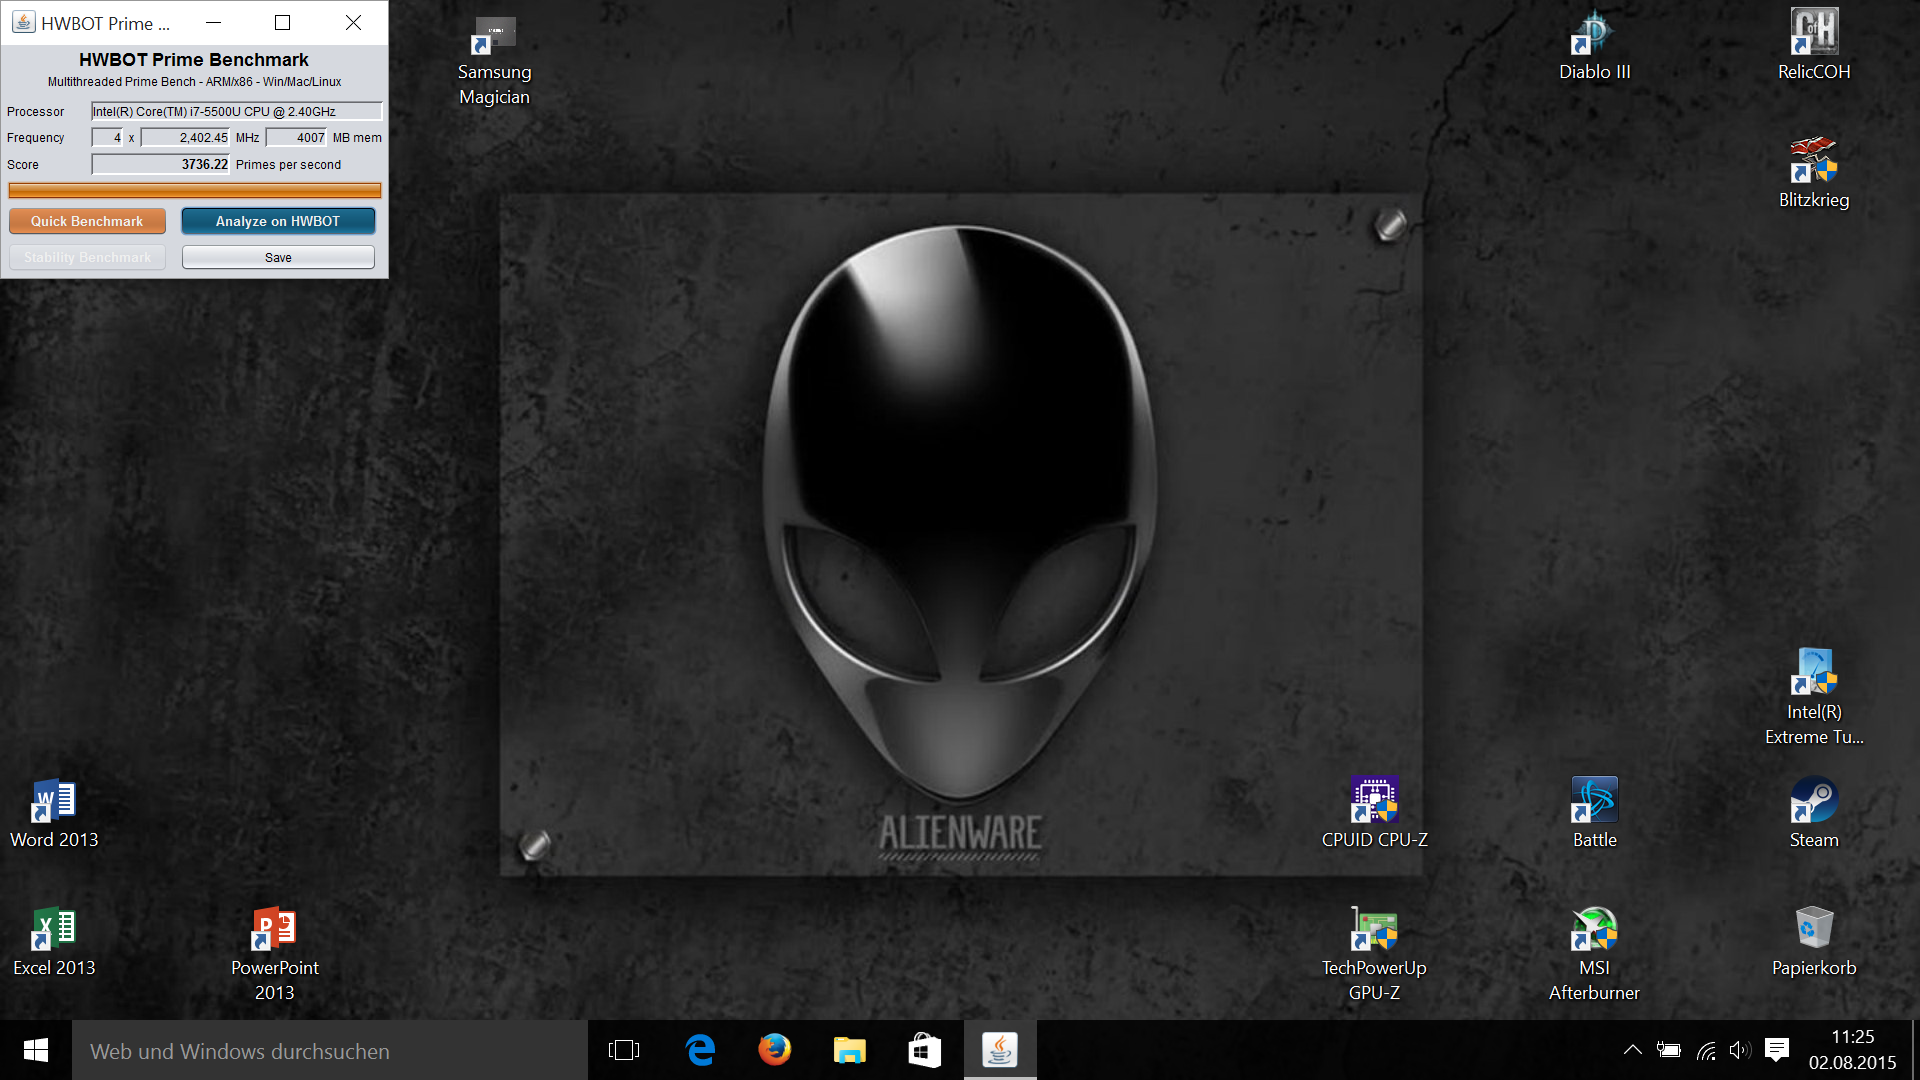Select the Papierkorb recycle bin
The height and width of the screenshot is (1080, 1920).
[1813, 942]
